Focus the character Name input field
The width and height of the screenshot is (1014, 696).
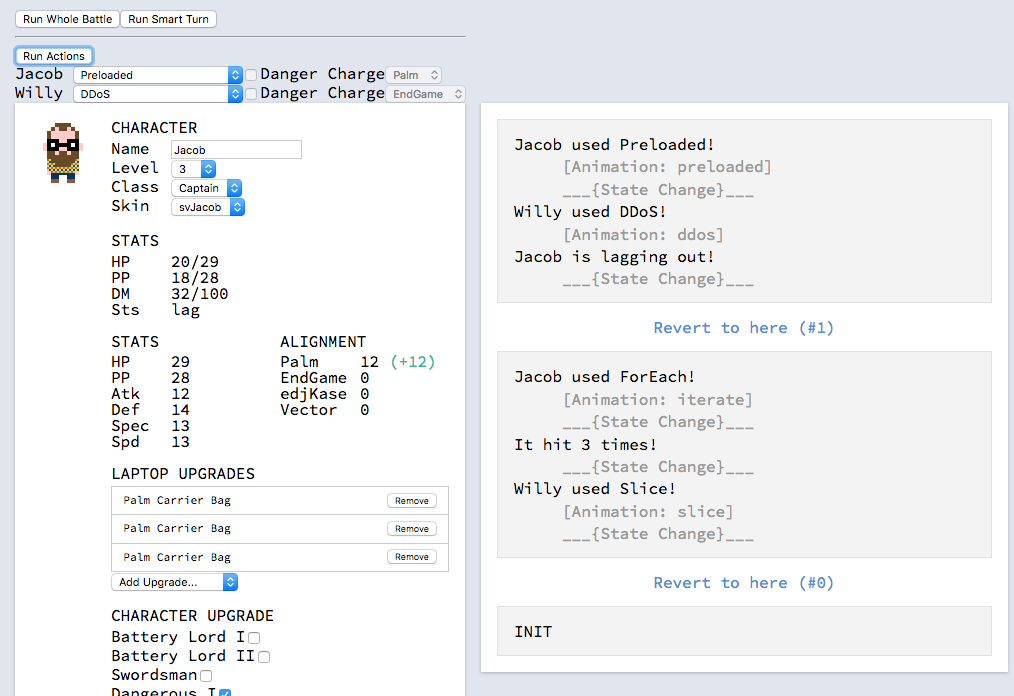236,149
